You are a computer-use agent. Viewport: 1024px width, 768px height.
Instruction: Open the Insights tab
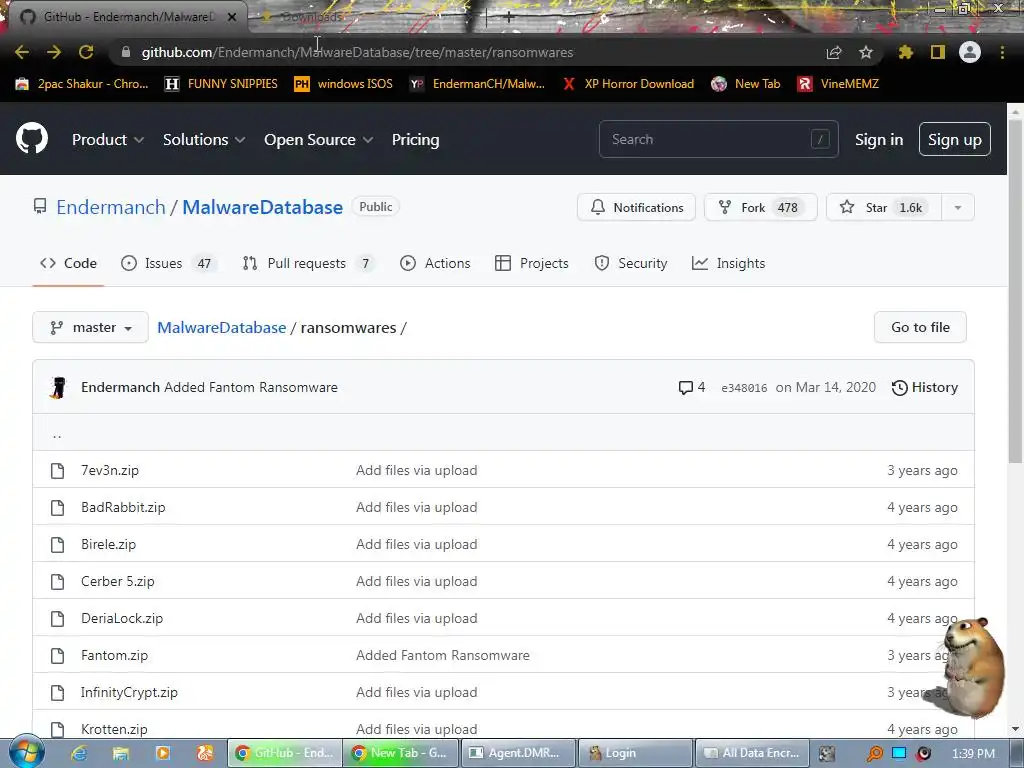pyautogui.click(x=729, y=263)
